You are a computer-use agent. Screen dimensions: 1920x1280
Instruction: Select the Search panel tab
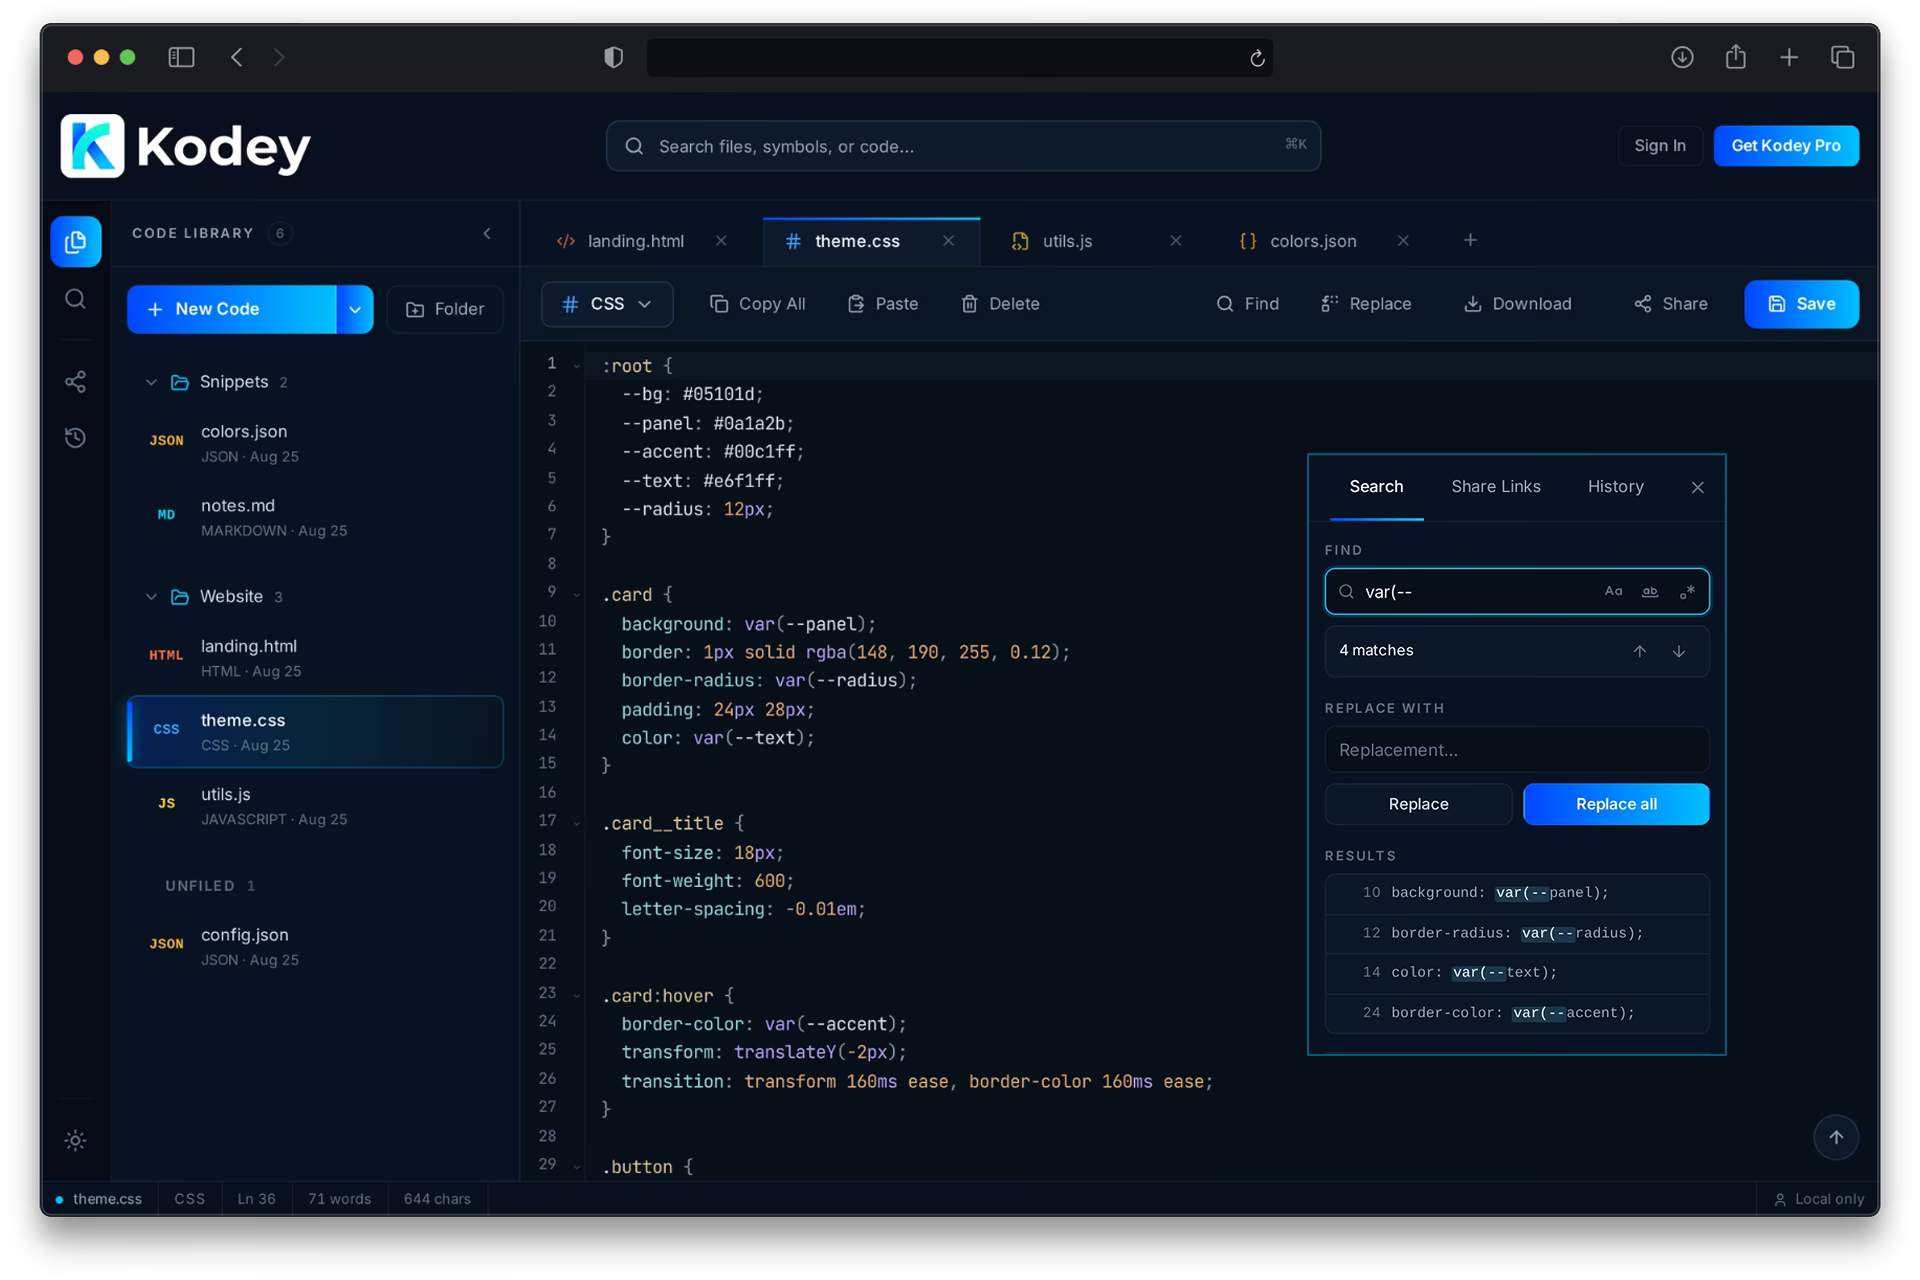1376,487
